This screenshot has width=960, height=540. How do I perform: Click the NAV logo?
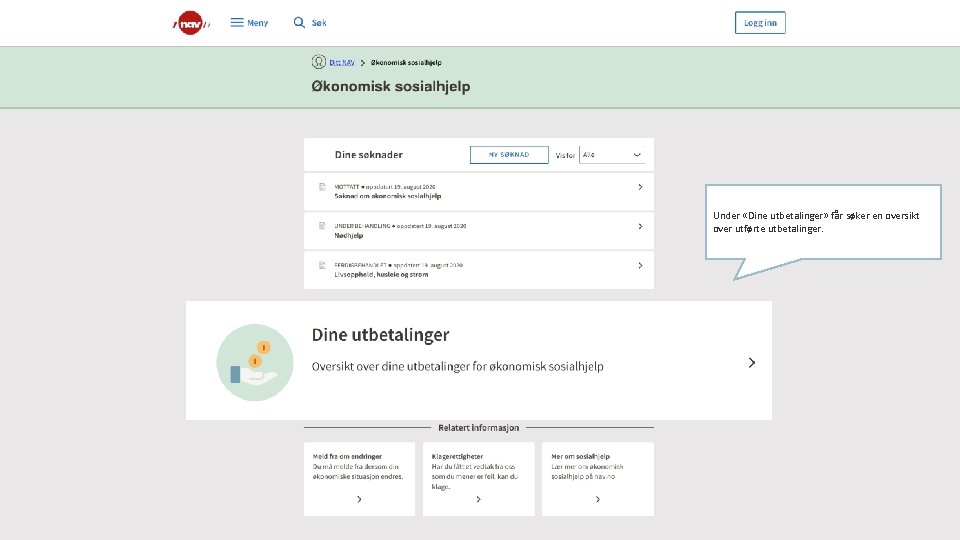tap(191, 23)
